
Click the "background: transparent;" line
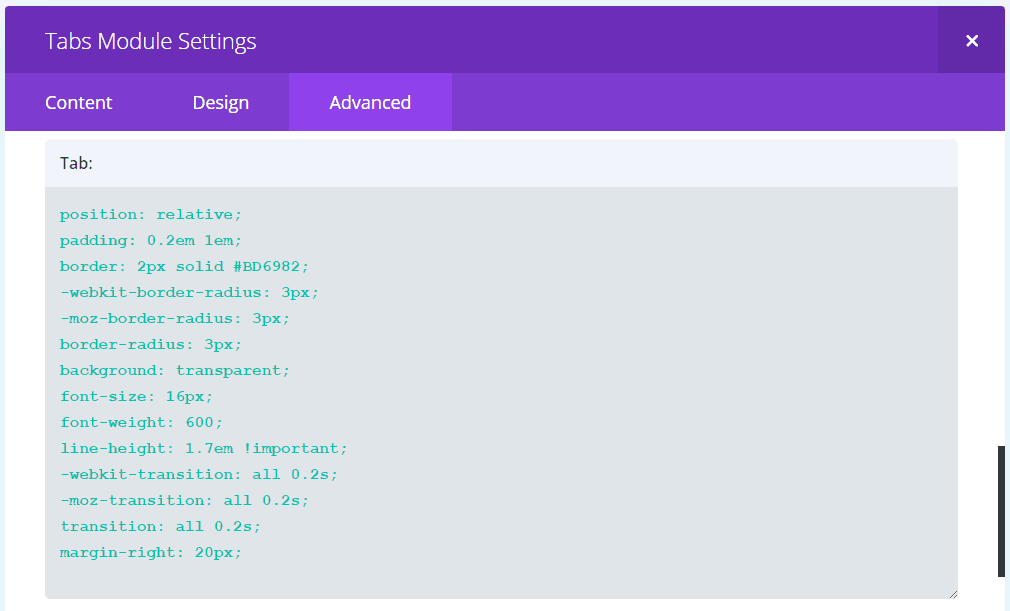pos(175,370)
